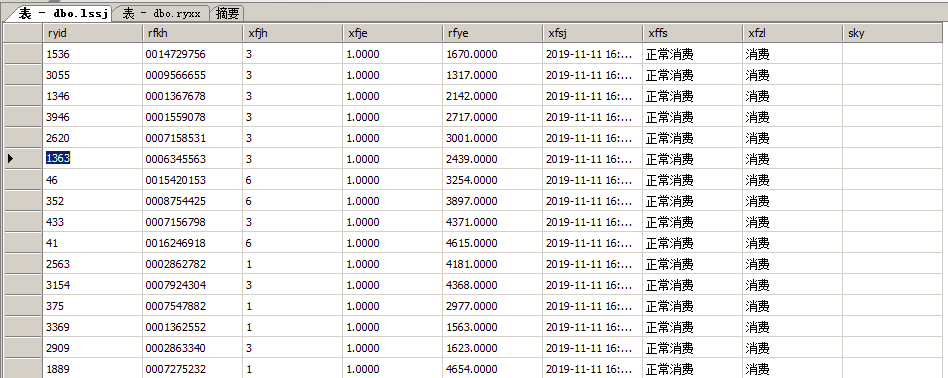Screen dimensions: 948x378
Task: Click the ryid cell with value 46
Action: click(x=92, y=180)
